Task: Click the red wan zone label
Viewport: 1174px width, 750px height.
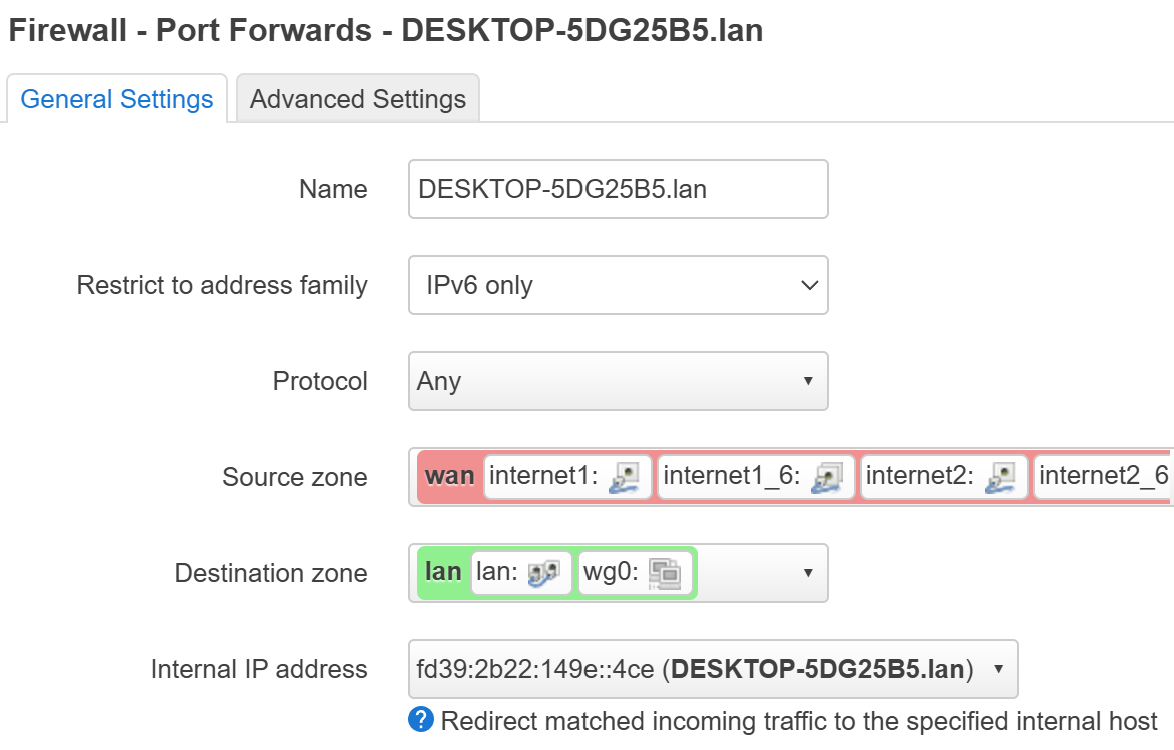Action: pos(450,477)
